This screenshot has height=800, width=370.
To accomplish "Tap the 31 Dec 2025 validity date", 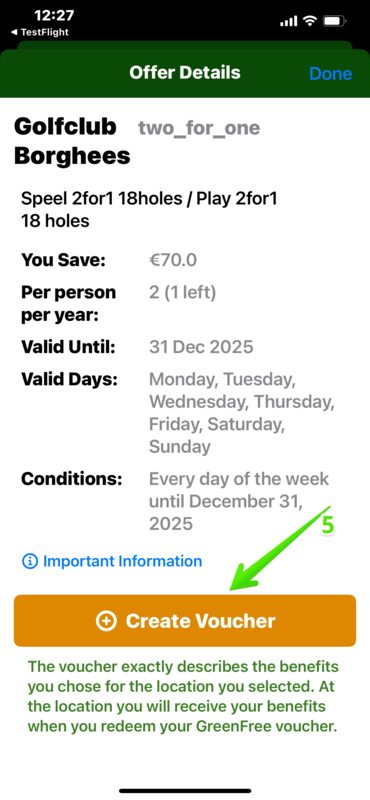I will (201, 347).
